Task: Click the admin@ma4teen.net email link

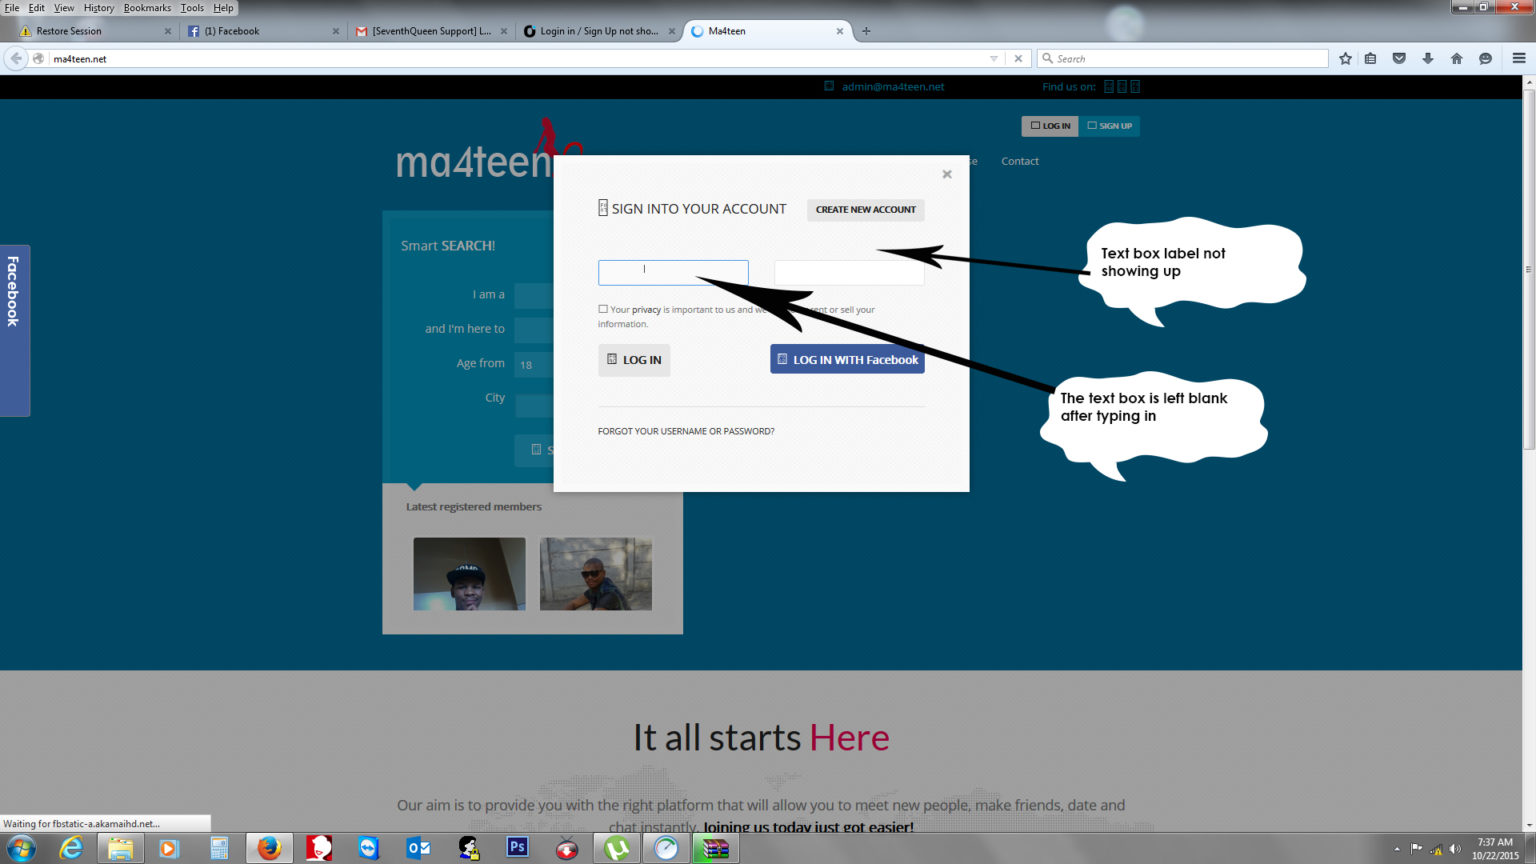Action: pos(893,87)
